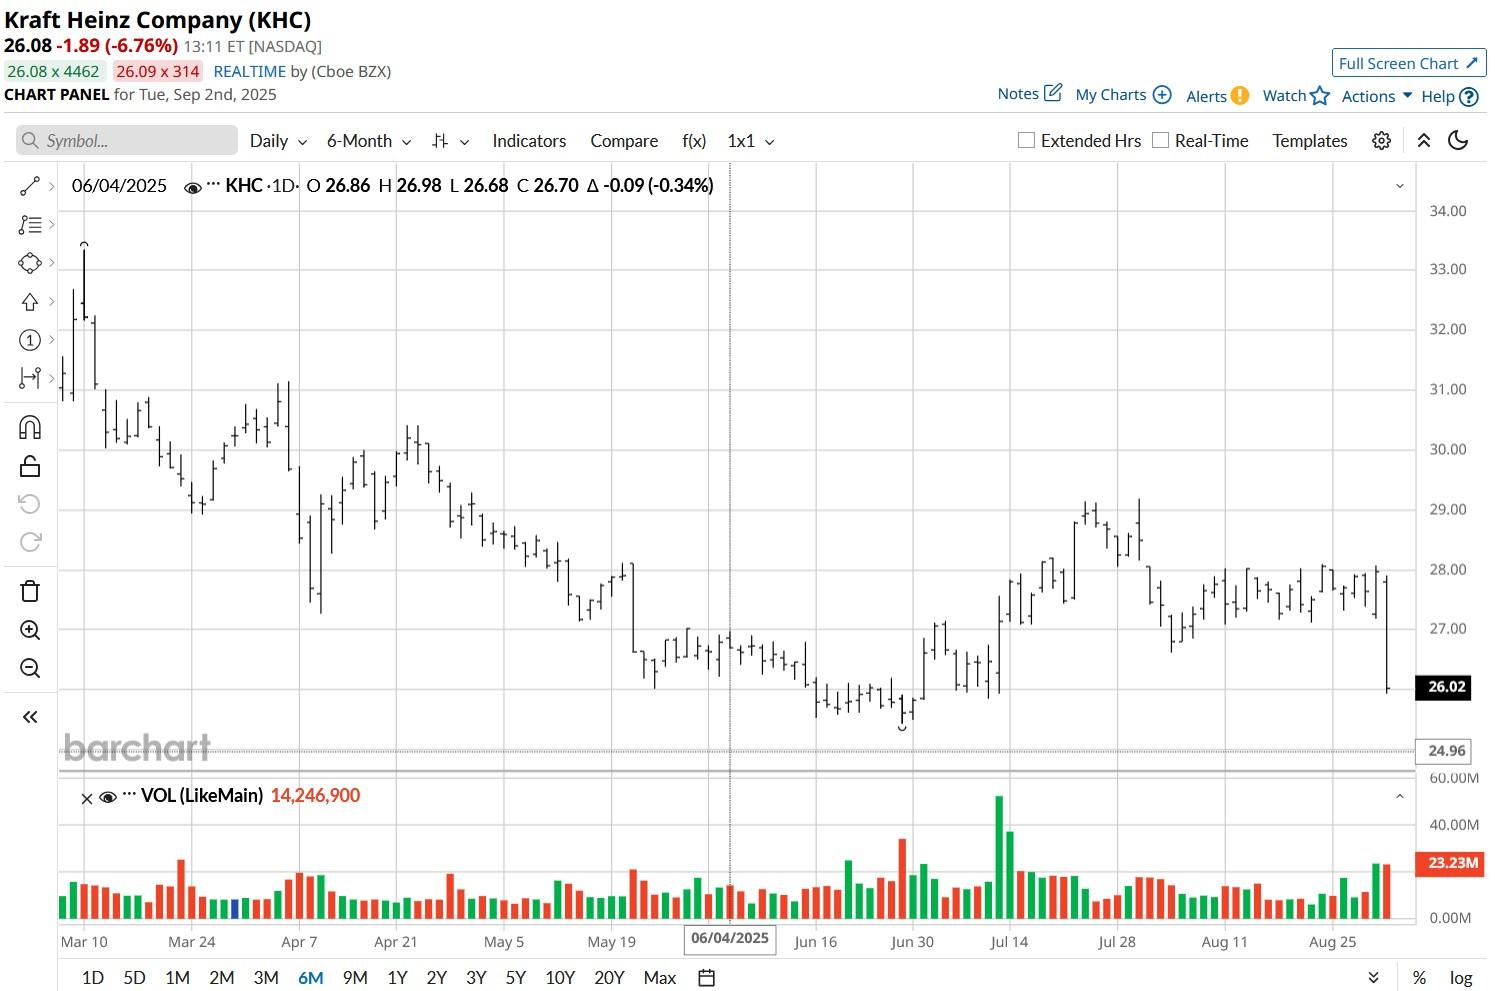
Task: Open KHC series options dots
Action: pyautogui.click(x=213, y=186)
